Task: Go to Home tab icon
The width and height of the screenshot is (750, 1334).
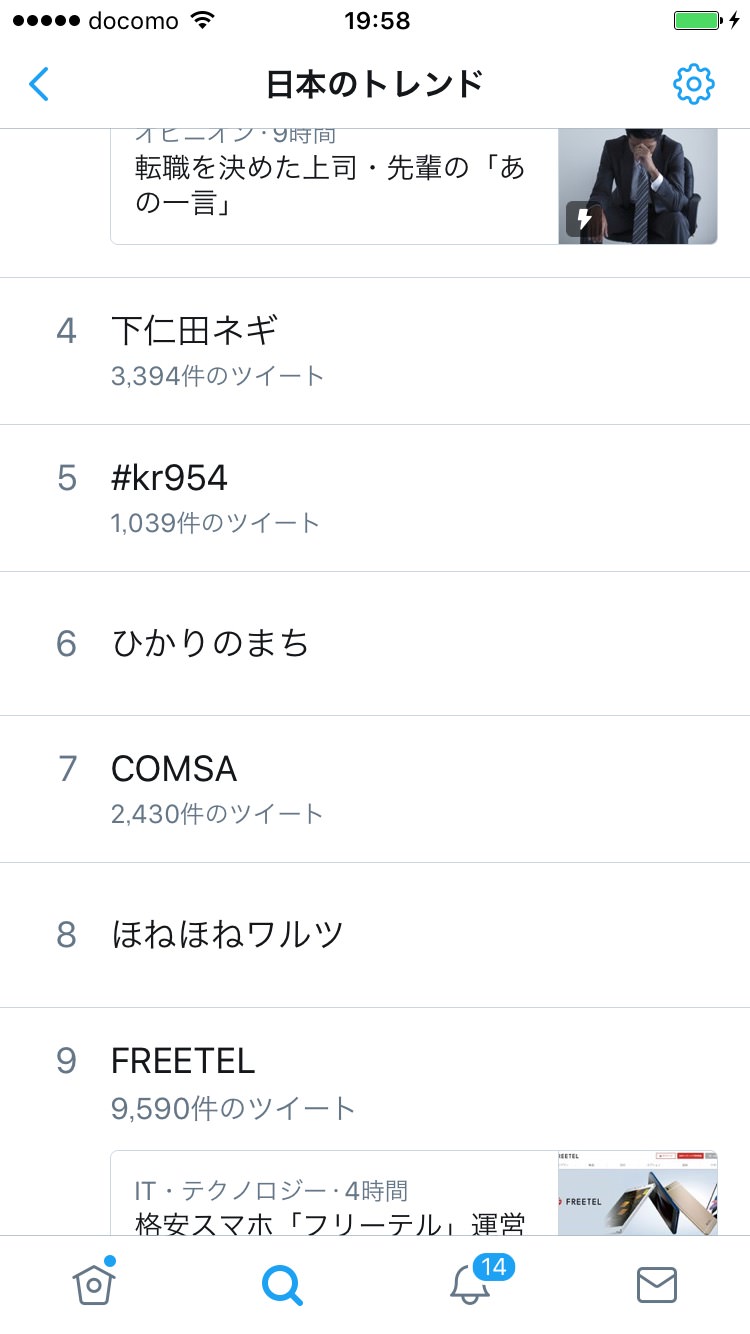Action: (94, 1284)
